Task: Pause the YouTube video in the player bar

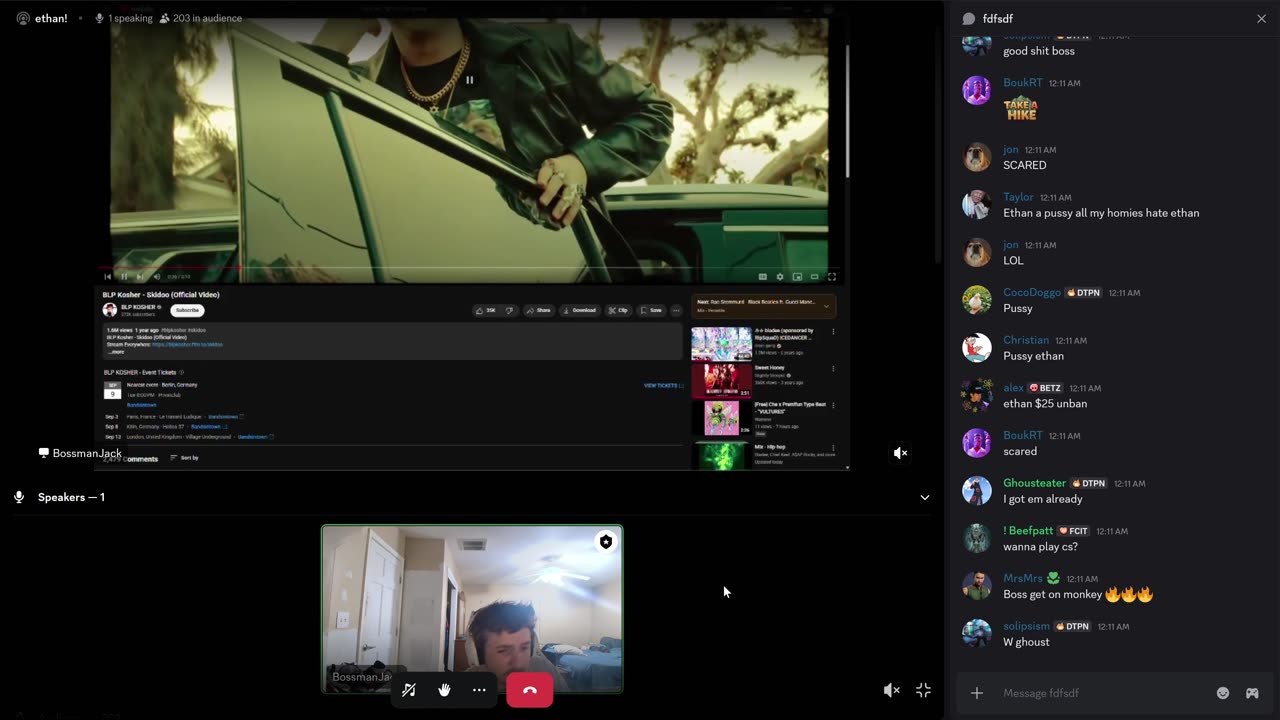Action: (124, 277)
